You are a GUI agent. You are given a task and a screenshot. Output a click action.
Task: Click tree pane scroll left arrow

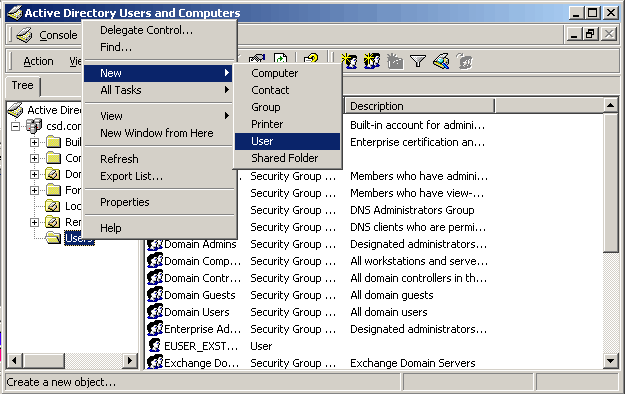coord(14,361)
